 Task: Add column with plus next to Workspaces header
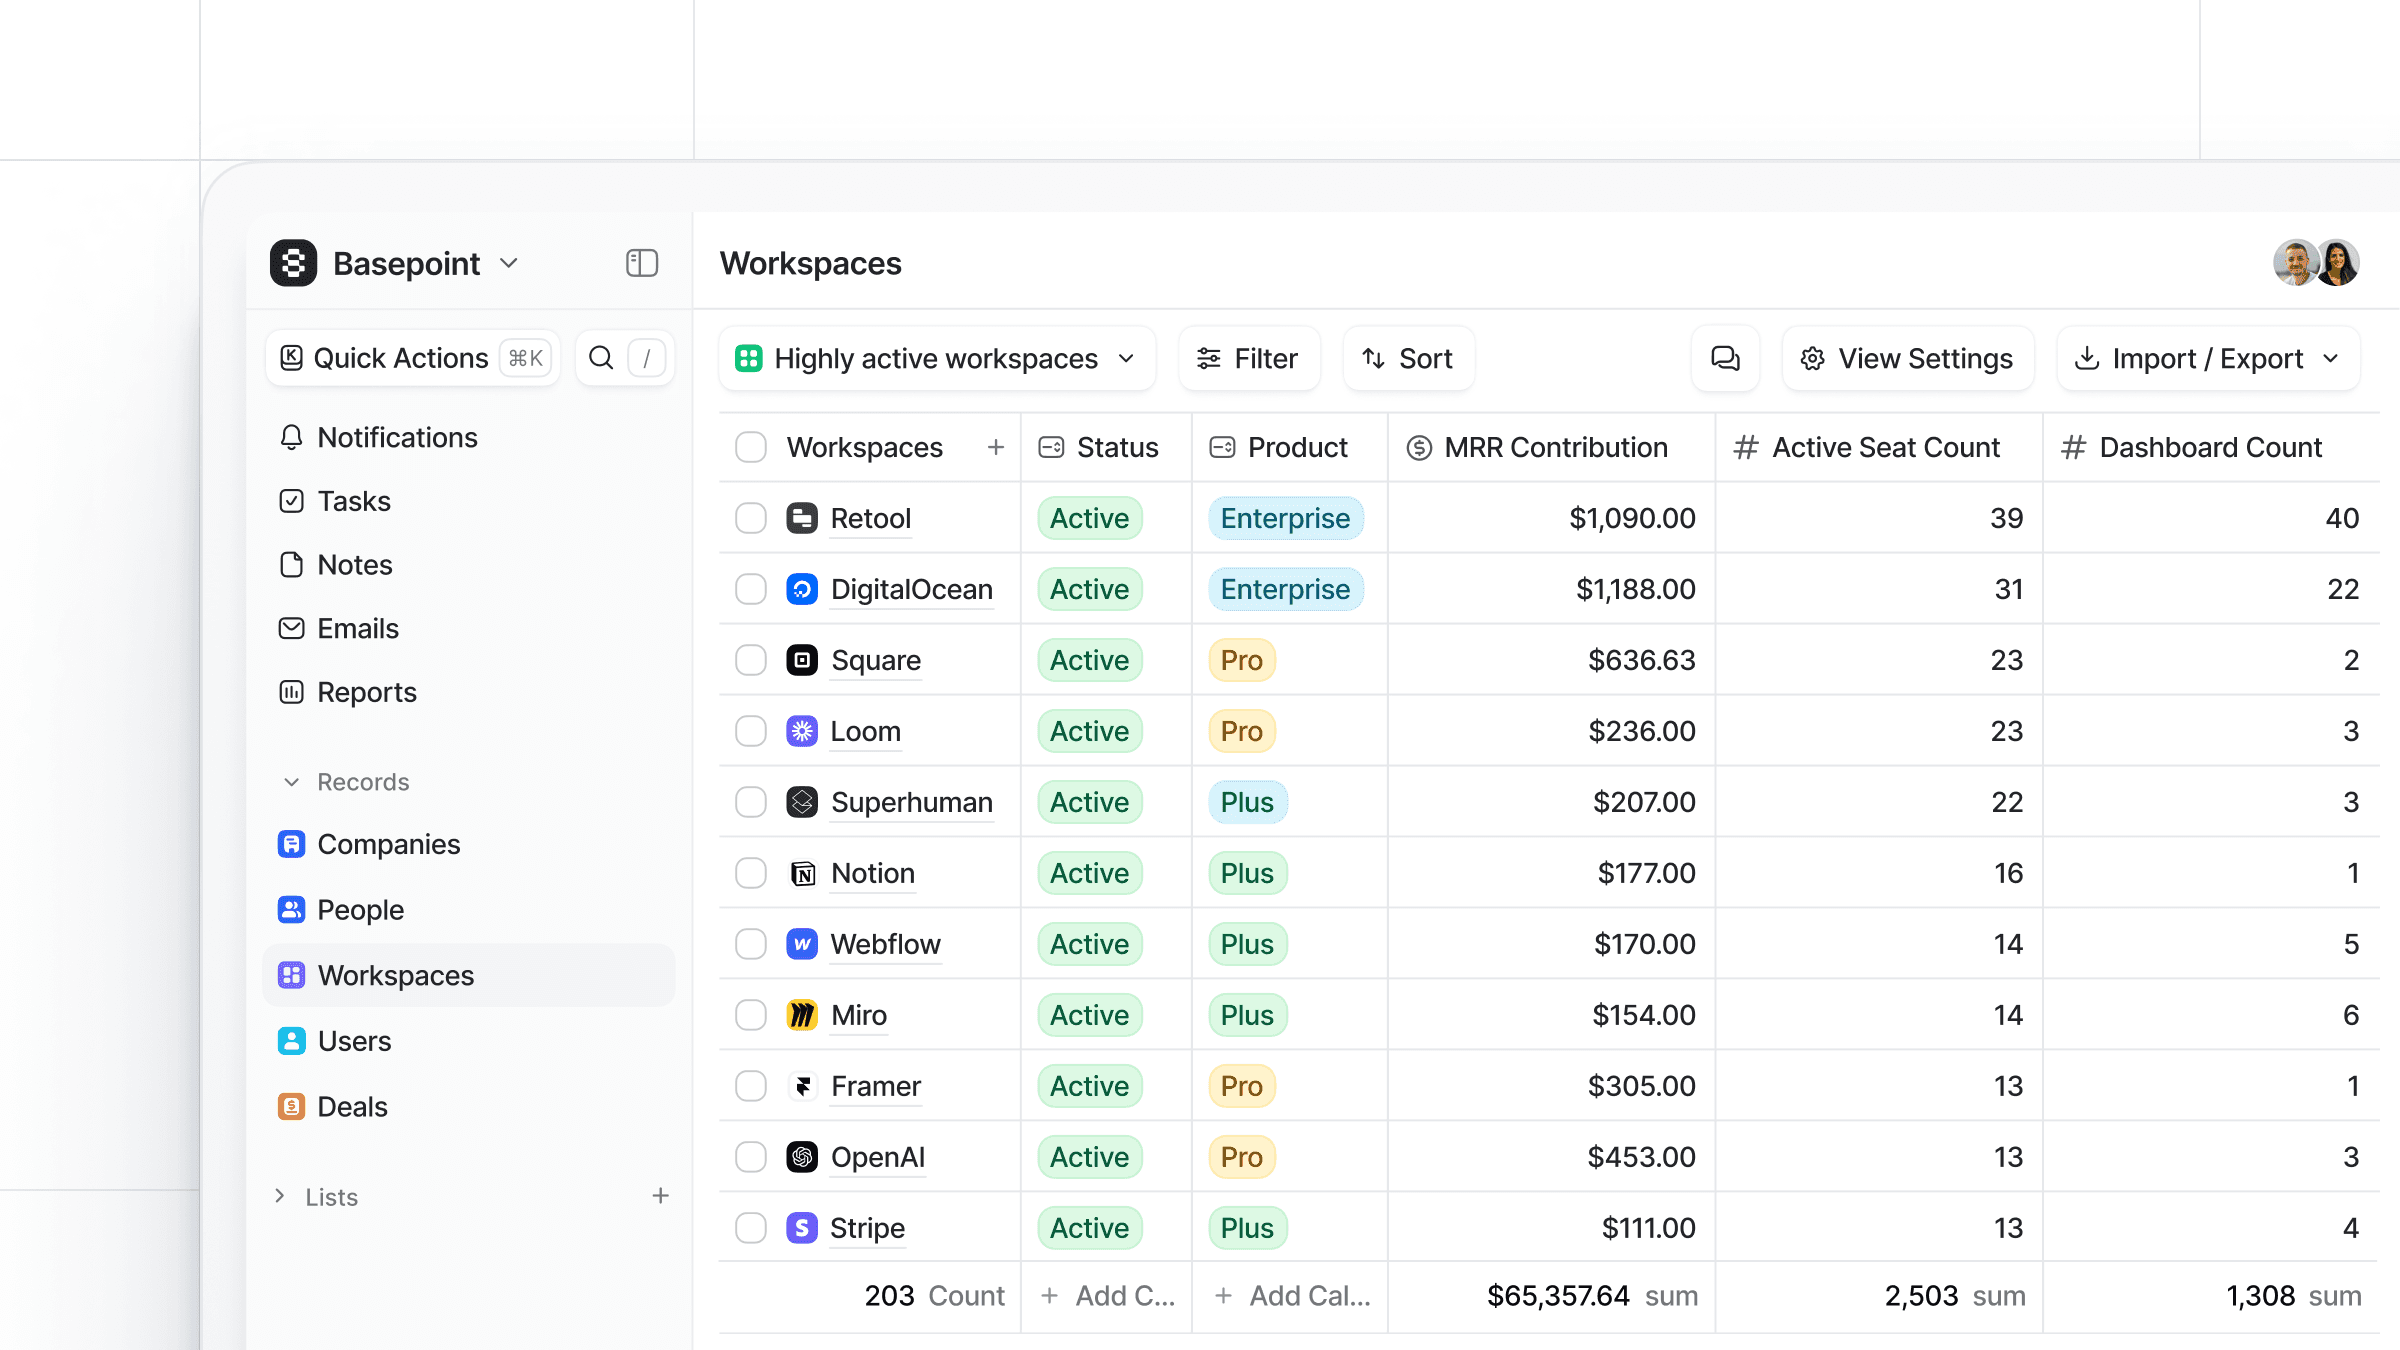995,447
